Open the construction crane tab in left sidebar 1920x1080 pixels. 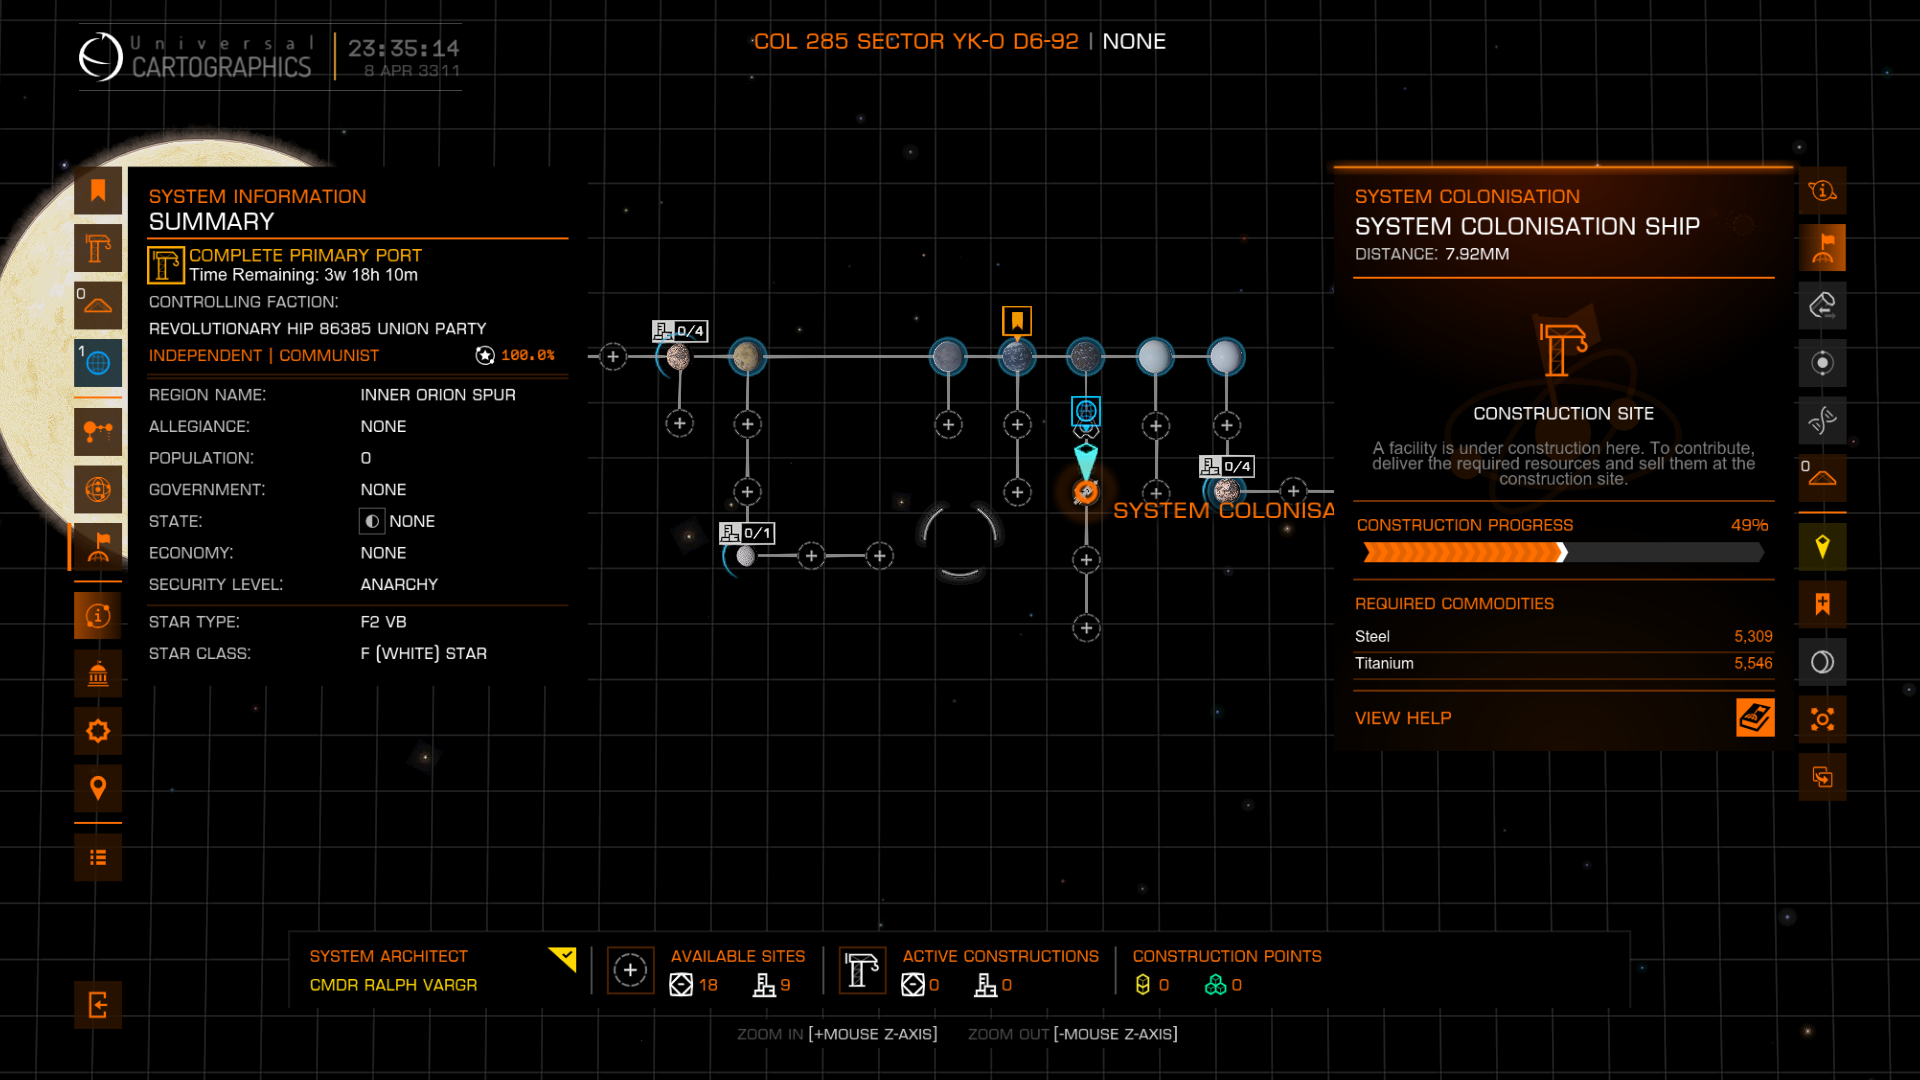pyautogui.click(x=98, y=249)
